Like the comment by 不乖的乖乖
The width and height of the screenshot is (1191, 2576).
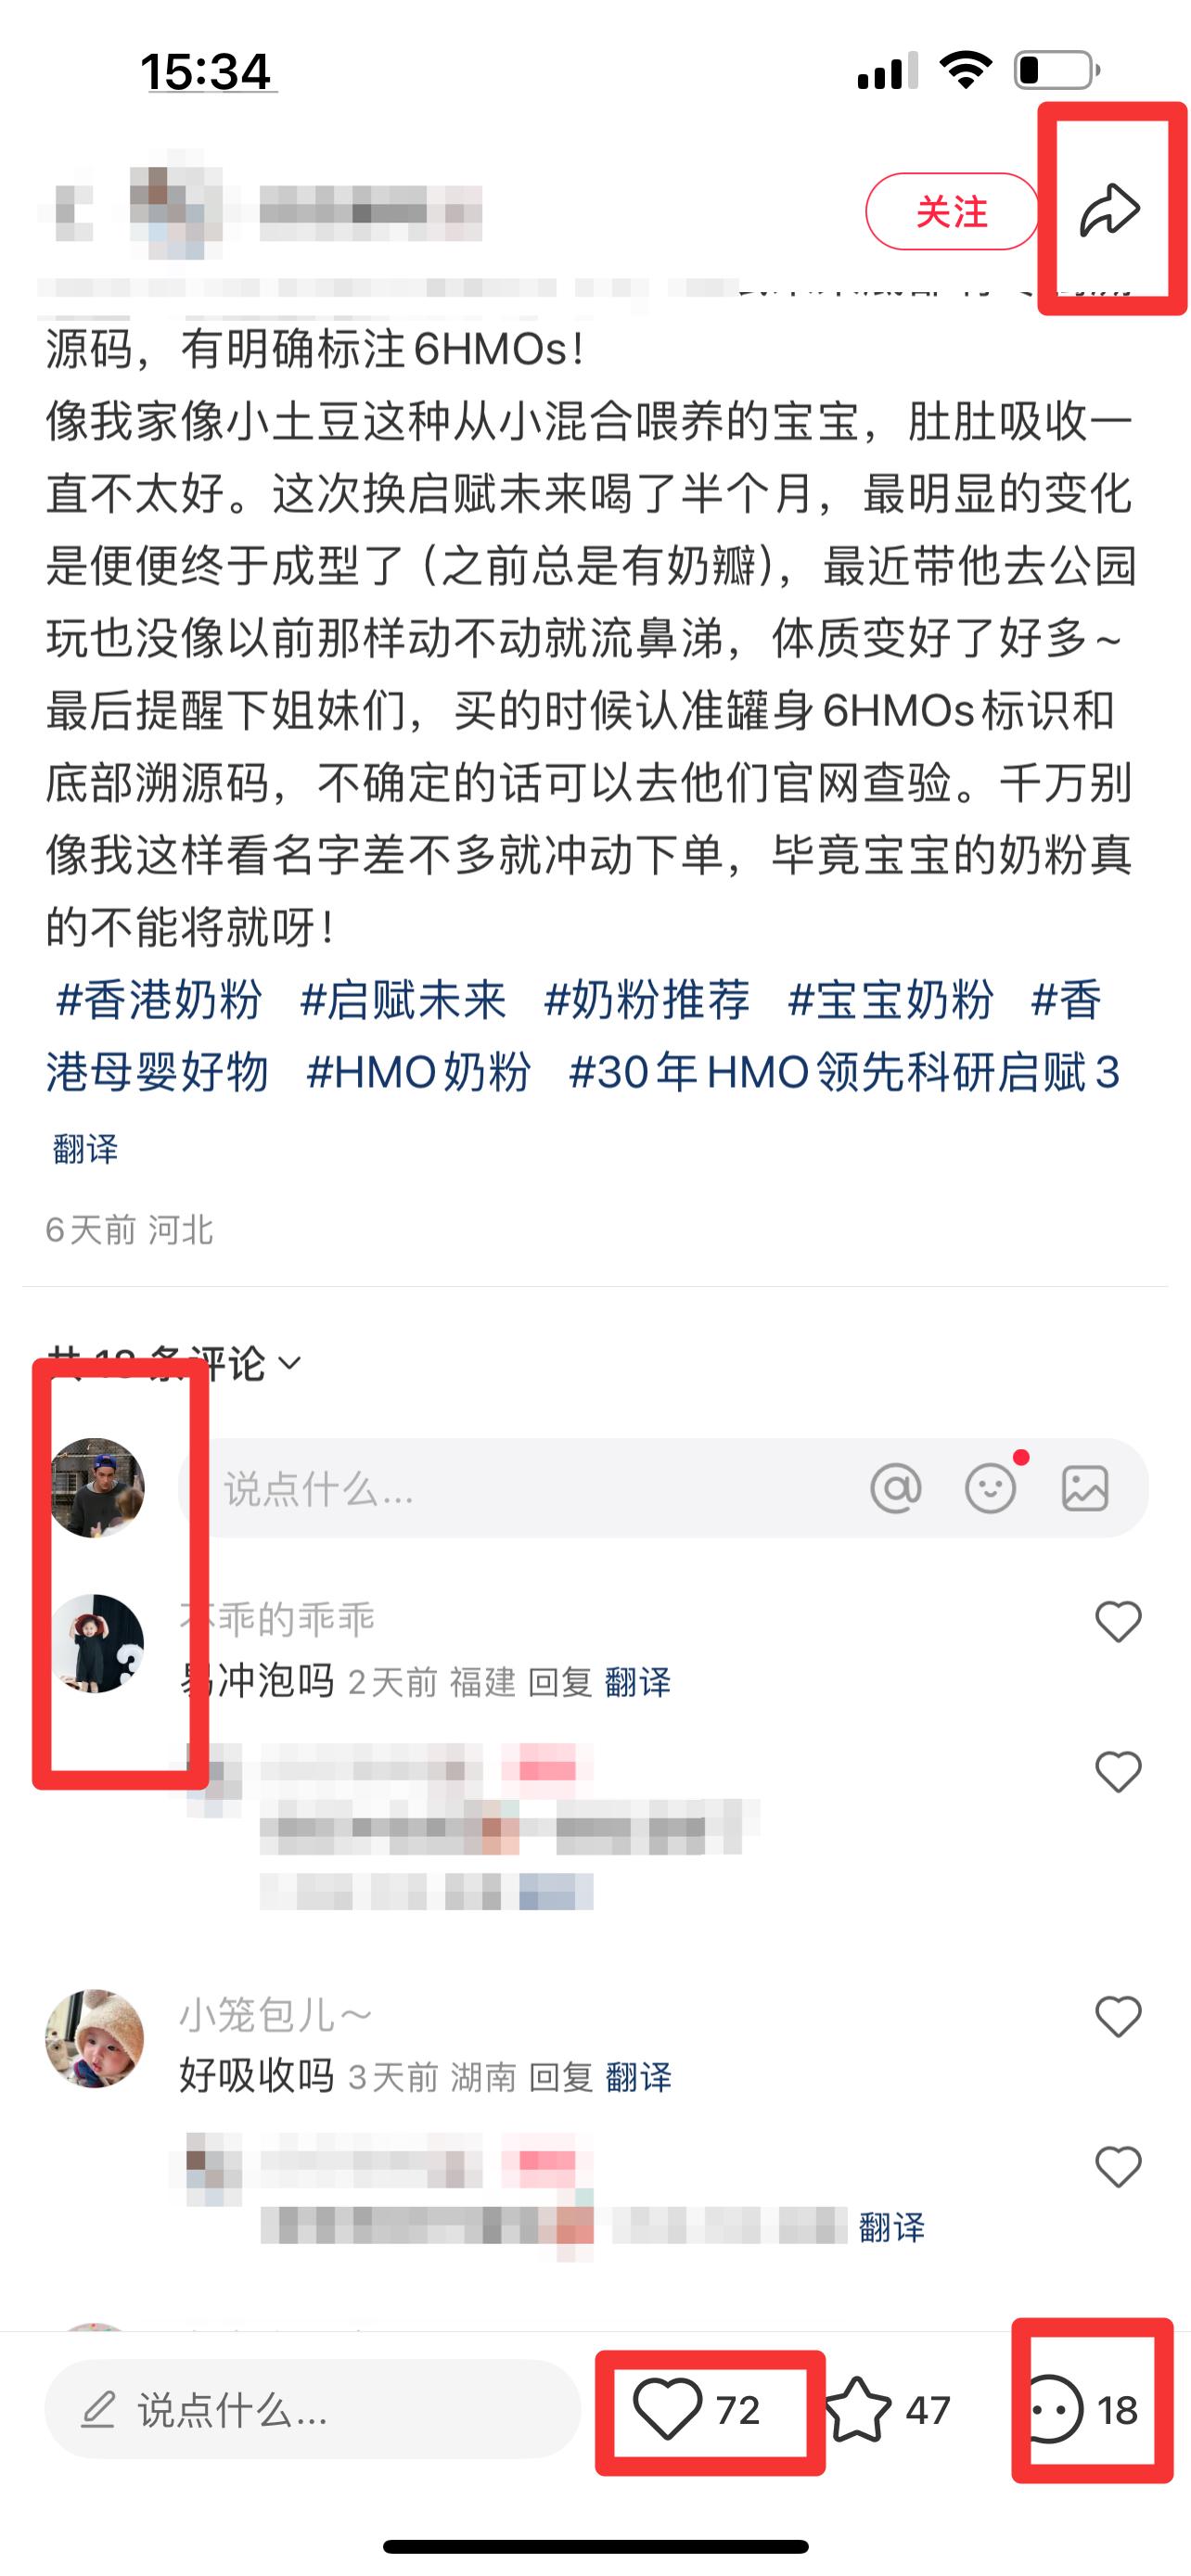[1118, 1622]
